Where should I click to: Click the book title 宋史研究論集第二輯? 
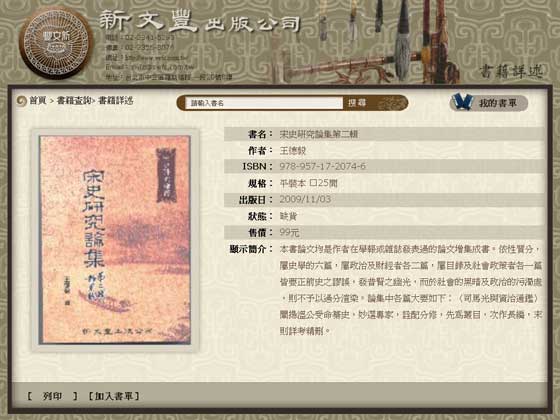[319, 134]
